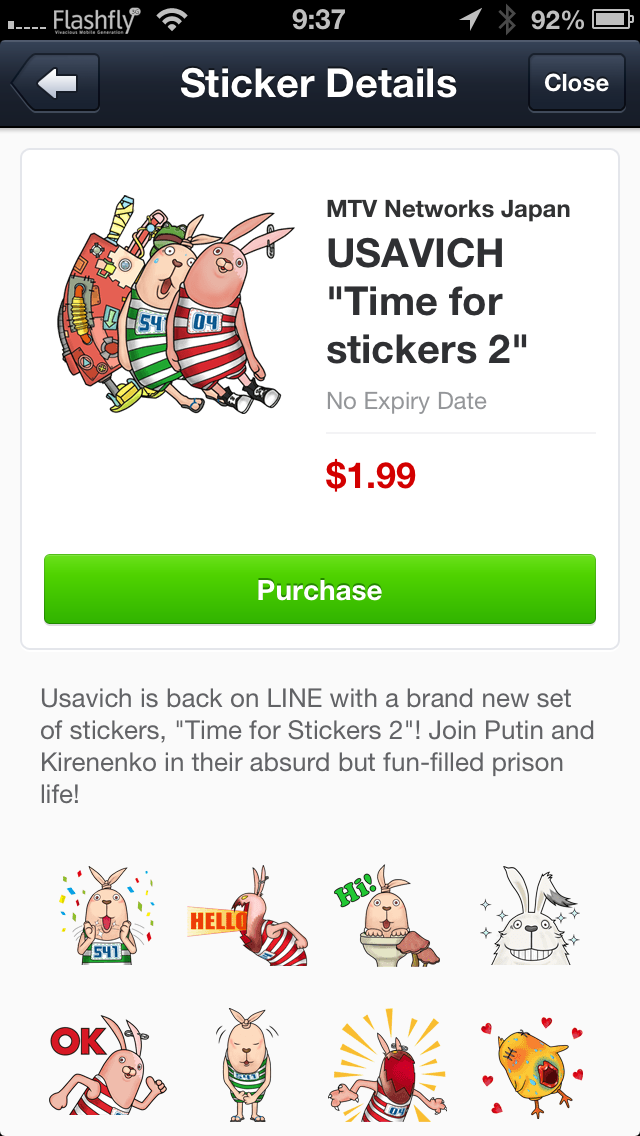The image size is (640, 1136).
Task: Select the HELLO shouting rabbit sticker
Action: tap(247, 916)
